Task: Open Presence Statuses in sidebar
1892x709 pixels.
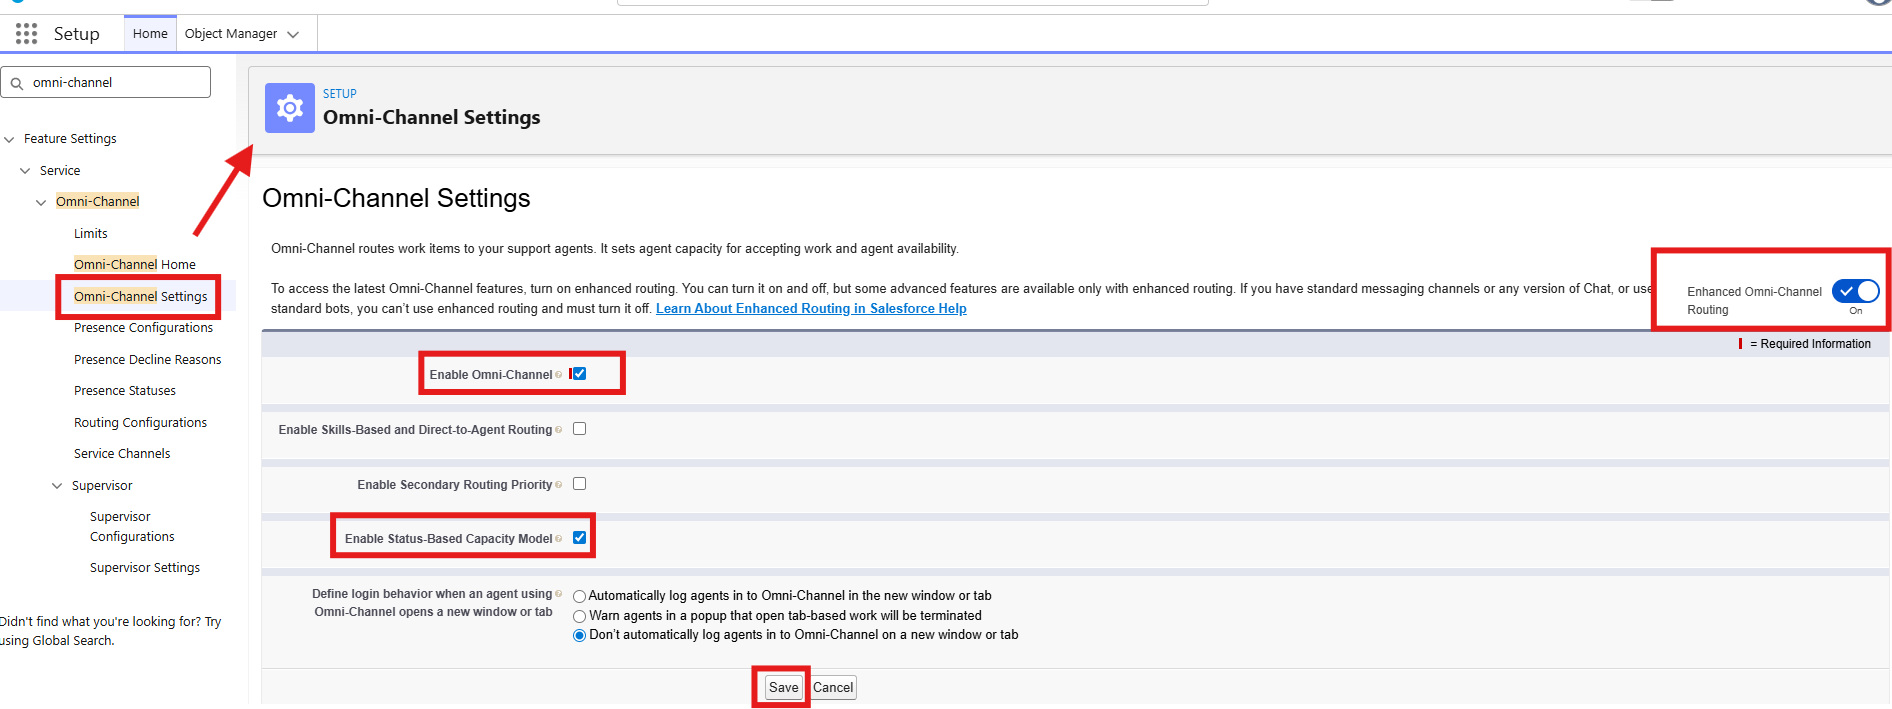Action: (x=125, y=391)
